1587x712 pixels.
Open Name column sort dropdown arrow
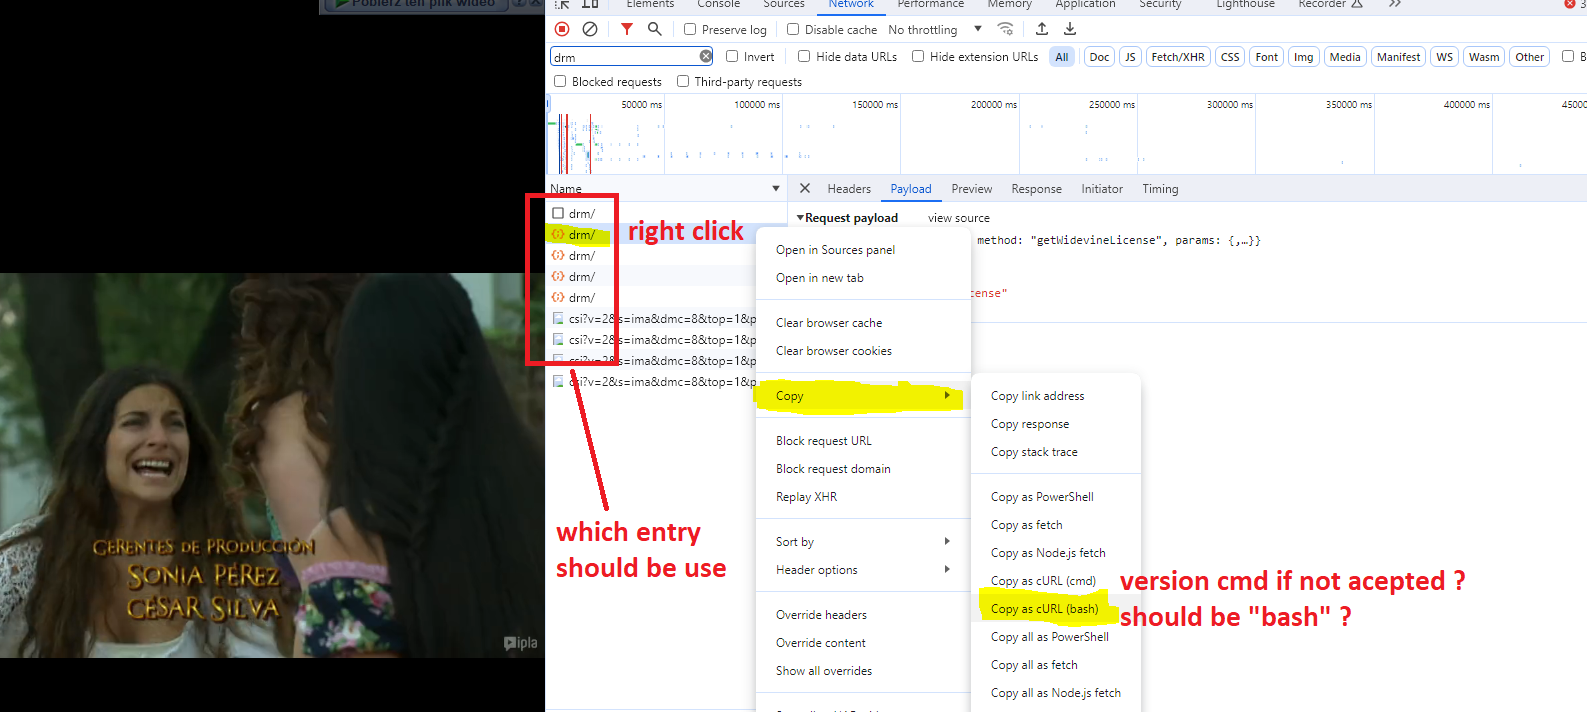[776, 189]
